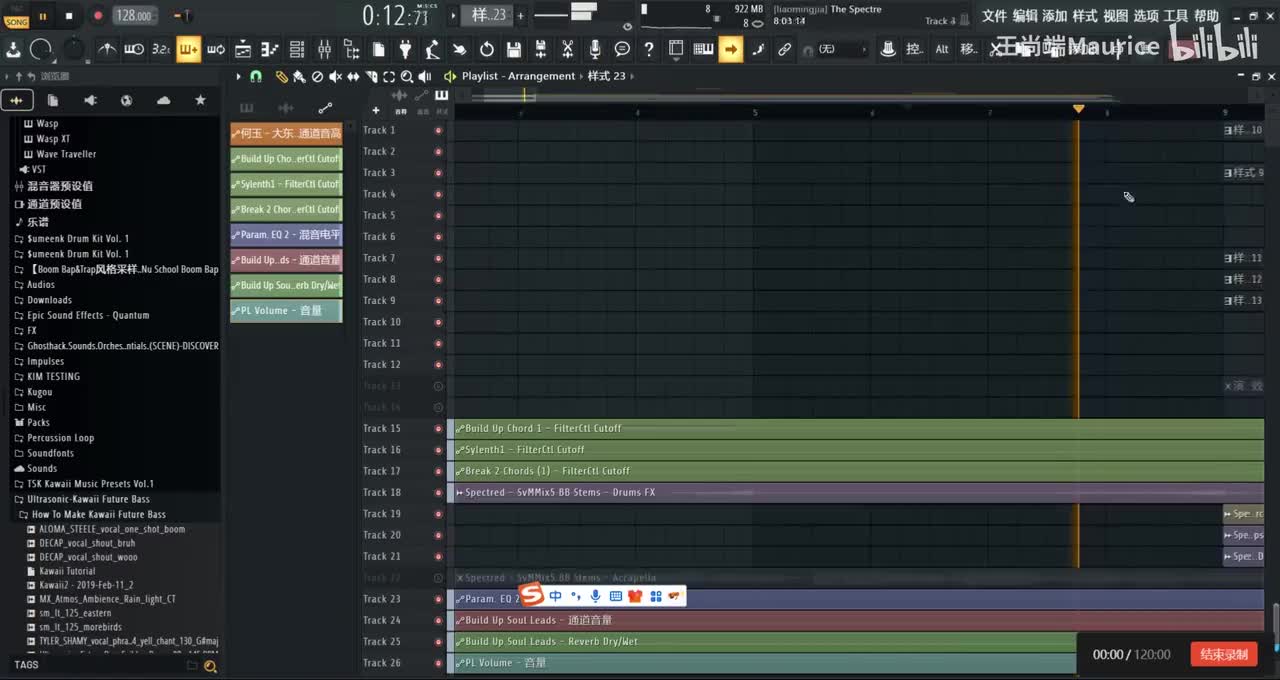Expand the Soundfonts folder in browser
Screen dimensions: 1280x680
[50, 453]
